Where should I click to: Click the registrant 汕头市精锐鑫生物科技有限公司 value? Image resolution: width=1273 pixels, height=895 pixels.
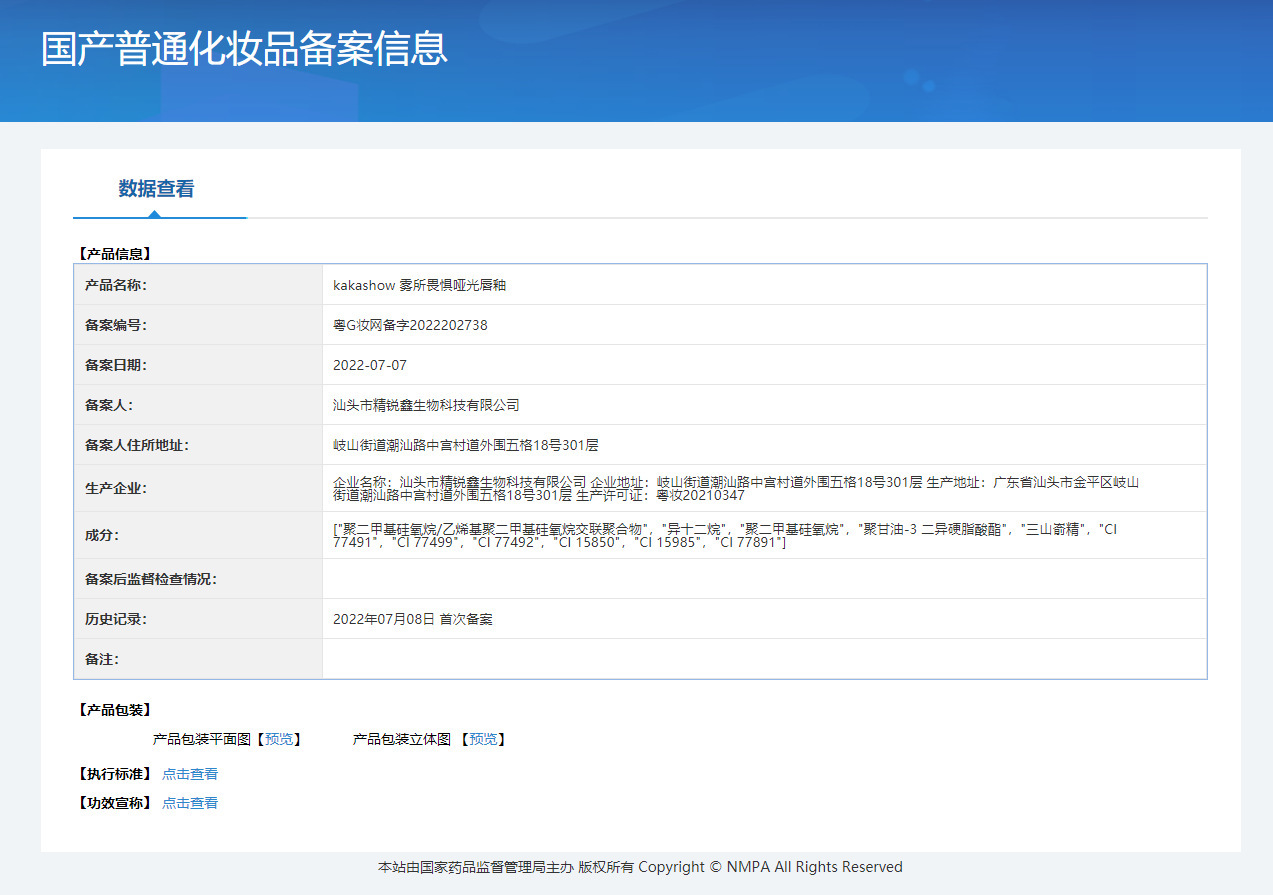coord(426,405)
